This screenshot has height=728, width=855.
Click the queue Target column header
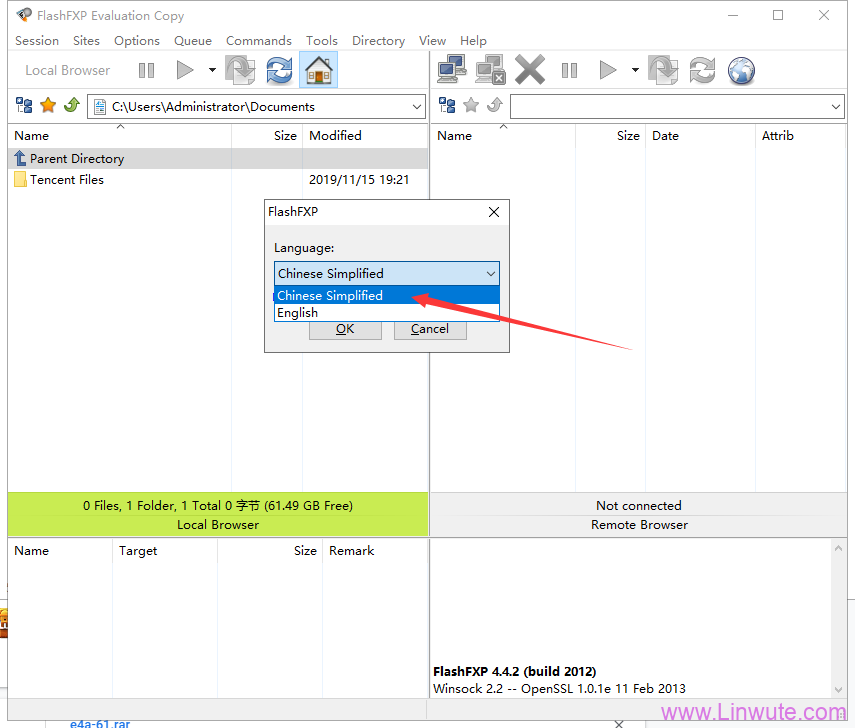[x=165, y=551]
